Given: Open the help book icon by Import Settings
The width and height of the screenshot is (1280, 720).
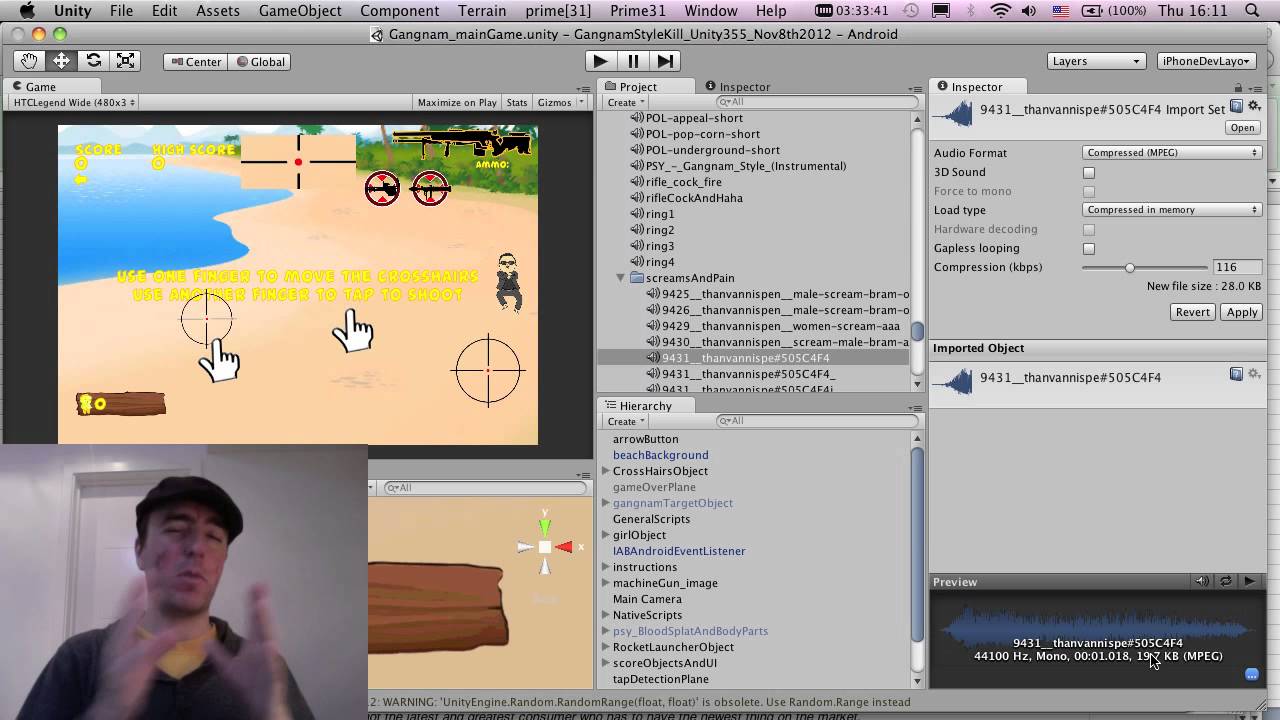Looking at the screenshot, I should tap(1236, 106).
